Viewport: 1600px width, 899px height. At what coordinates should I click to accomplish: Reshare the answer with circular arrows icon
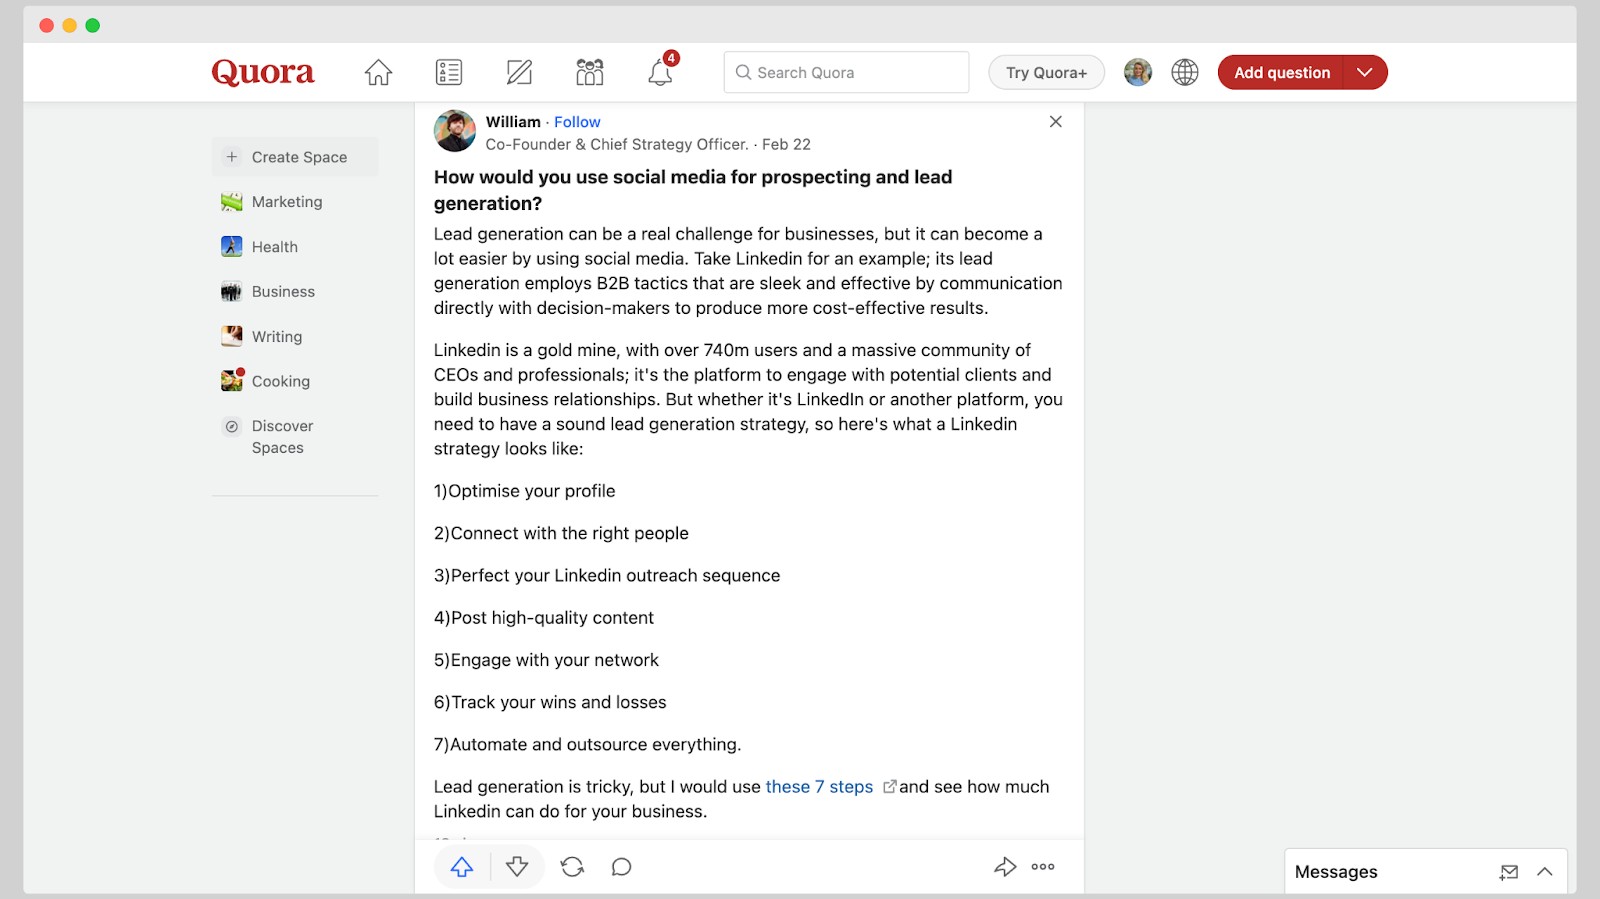(x=572, y=867)
